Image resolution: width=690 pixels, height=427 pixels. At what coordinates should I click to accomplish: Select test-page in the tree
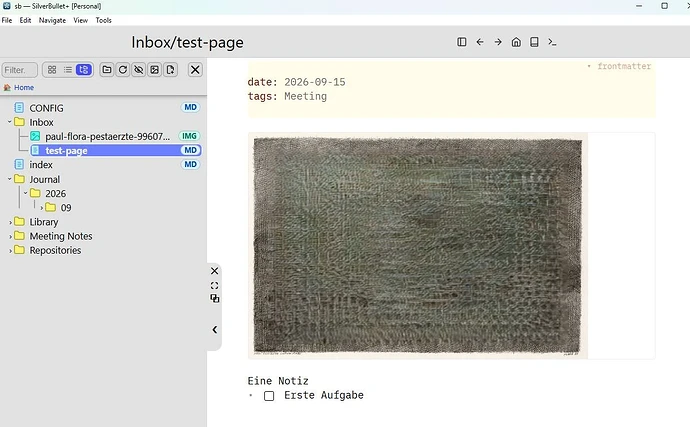pos(116,151)
